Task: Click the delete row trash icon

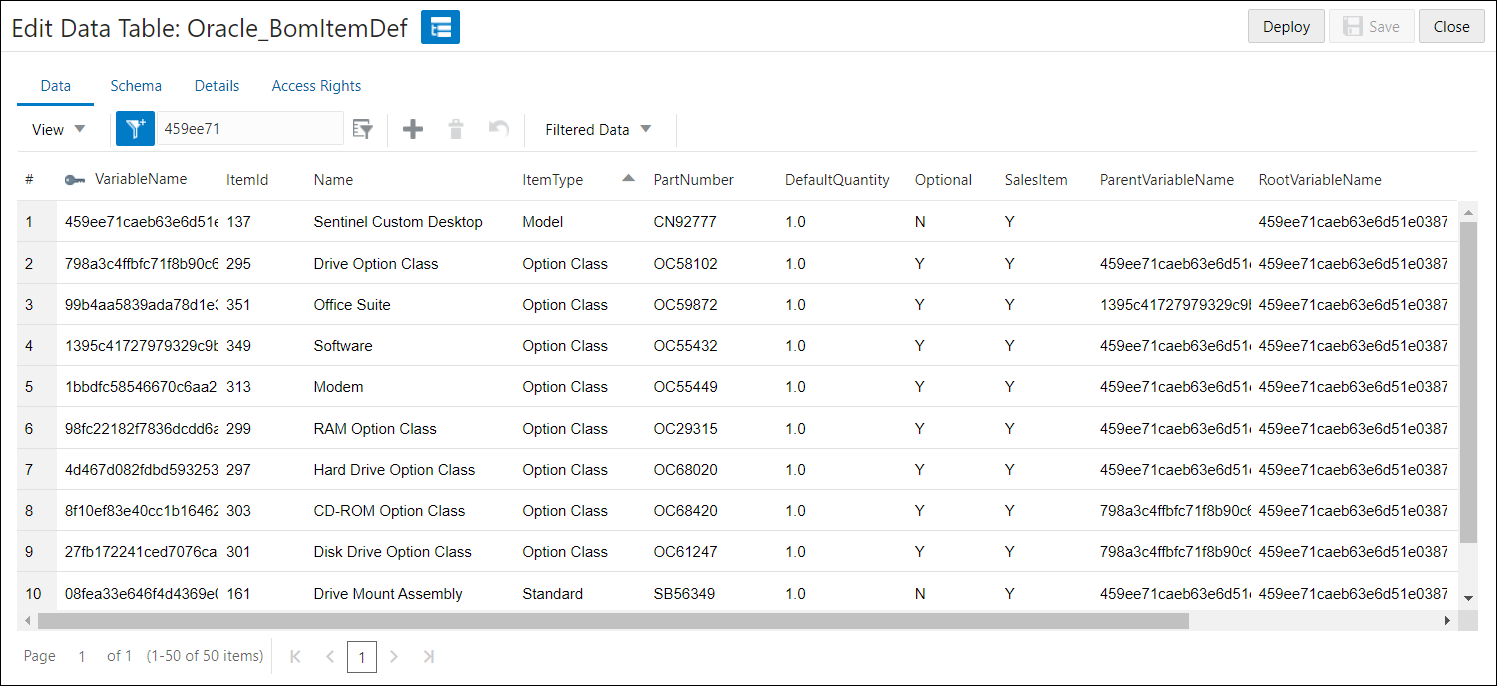Action: click(455, 129)
